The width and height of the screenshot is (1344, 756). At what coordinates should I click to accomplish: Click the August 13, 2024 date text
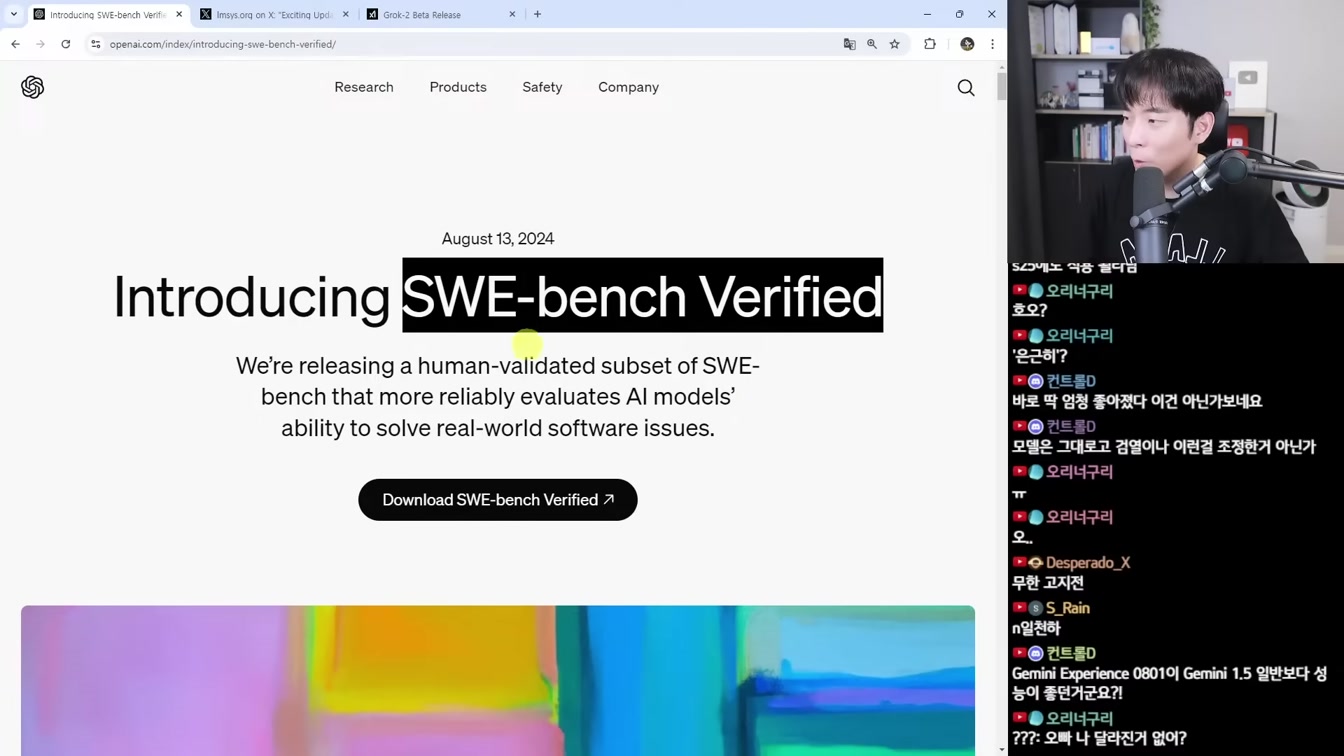tap(498, 239)
